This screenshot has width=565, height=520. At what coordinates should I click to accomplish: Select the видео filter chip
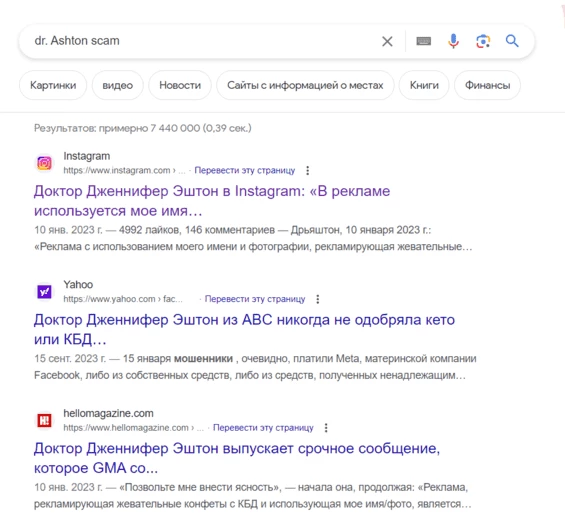point(117,85)
